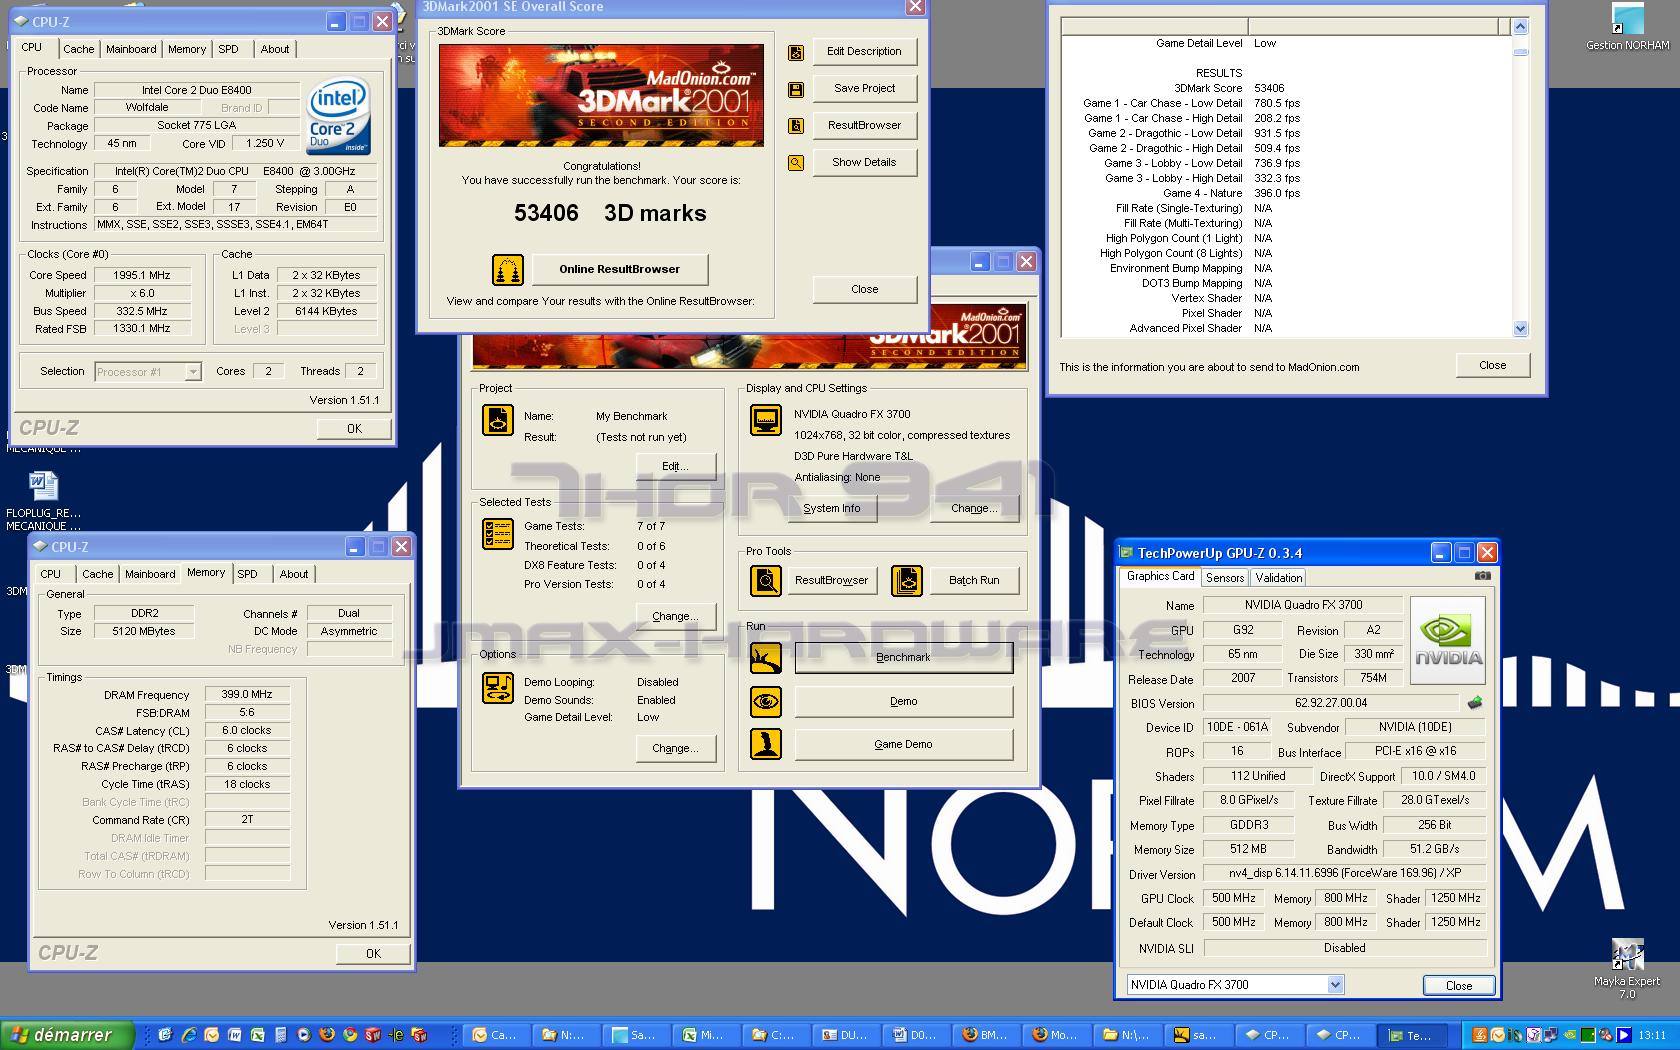Click the BIOS Version field in GPU-Z
1680x1050 pixels.
point(1331,703)
